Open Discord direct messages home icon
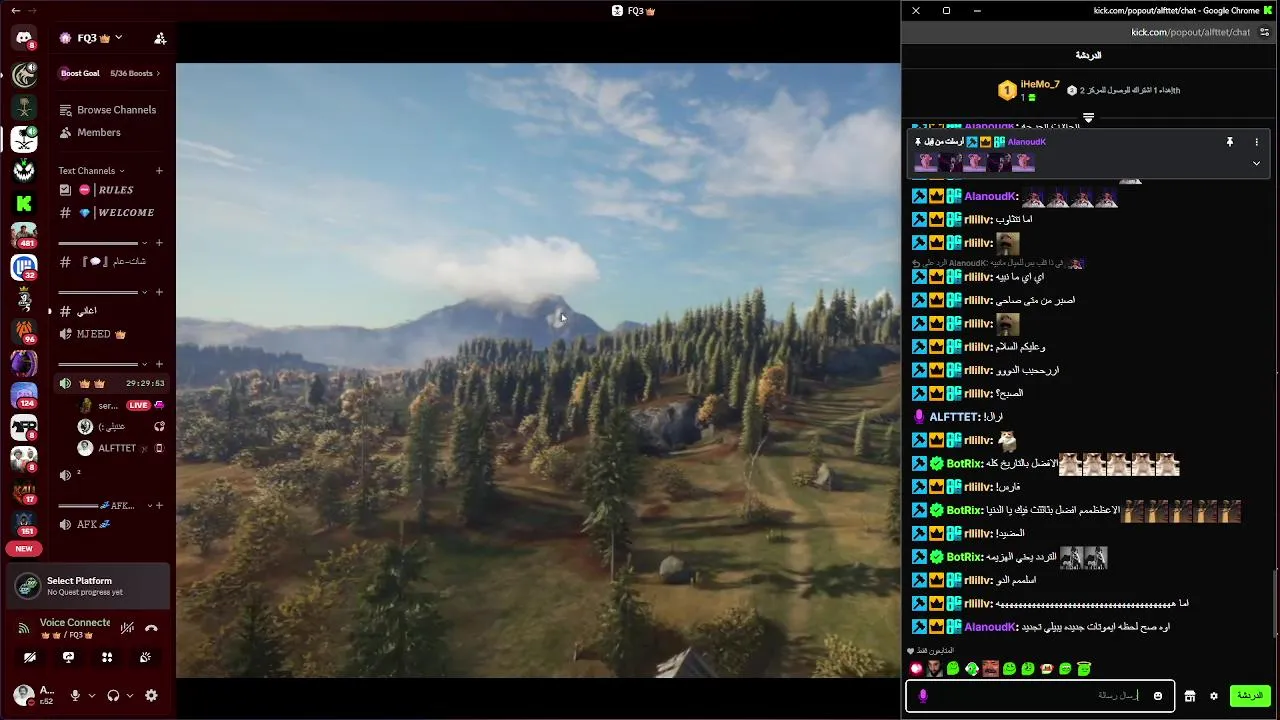The height and width of the screenshot is (720, 1280). click(x=24, y=38)
